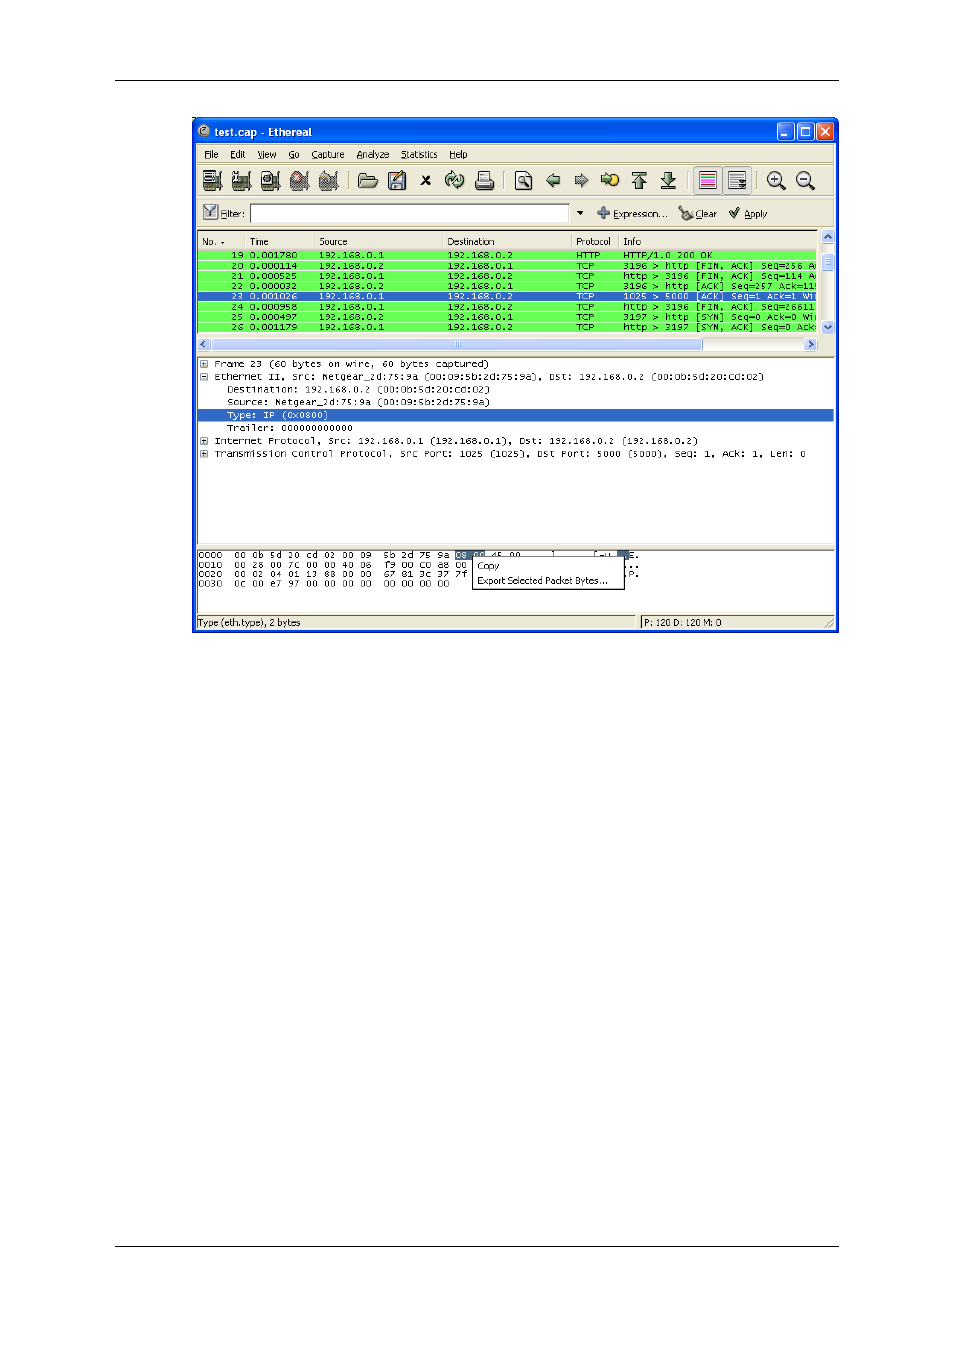The image size is (954, 1351).
Task: Go to packet number icon
Action: [x=610, y=181]
